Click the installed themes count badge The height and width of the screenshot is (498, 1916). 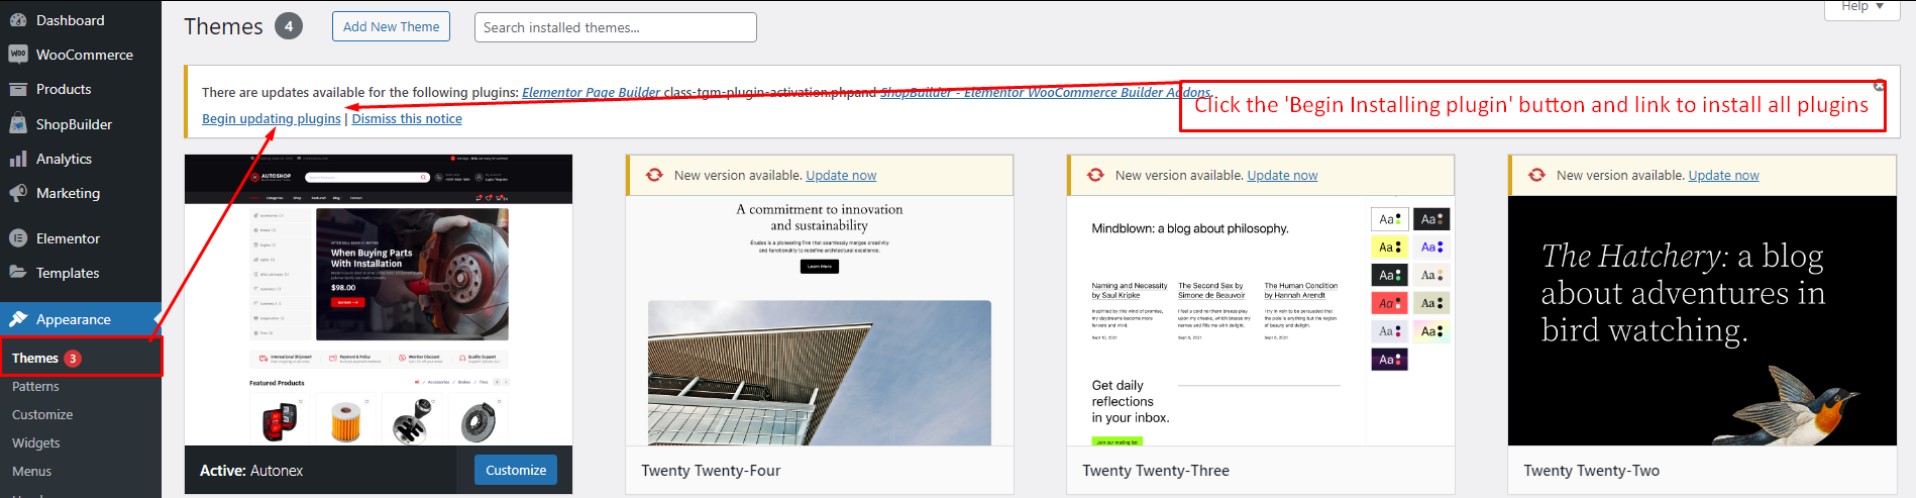(x=289, y=27)
